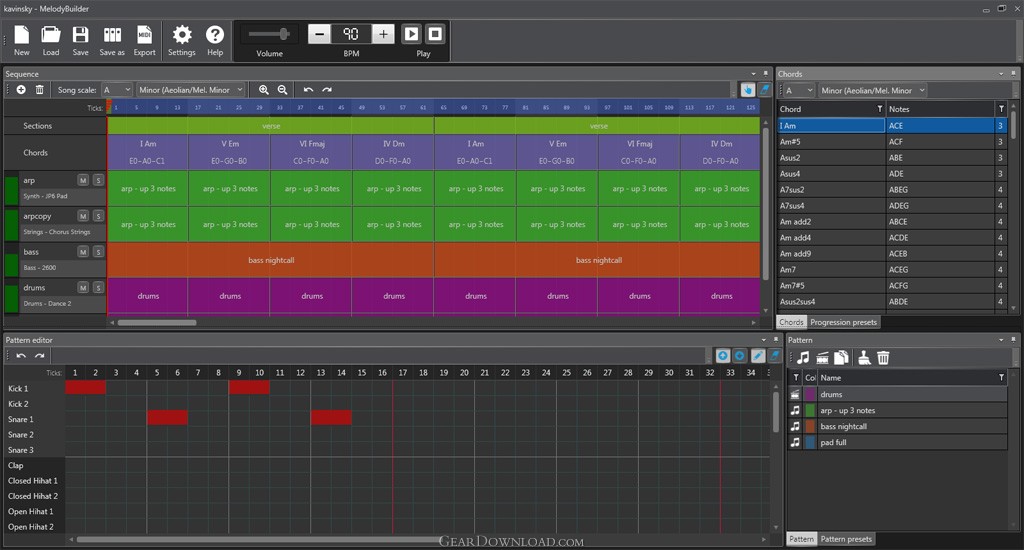Switch to the Progression presets tab
This screenshot has height=550, width=1024.
coord(843,322)
